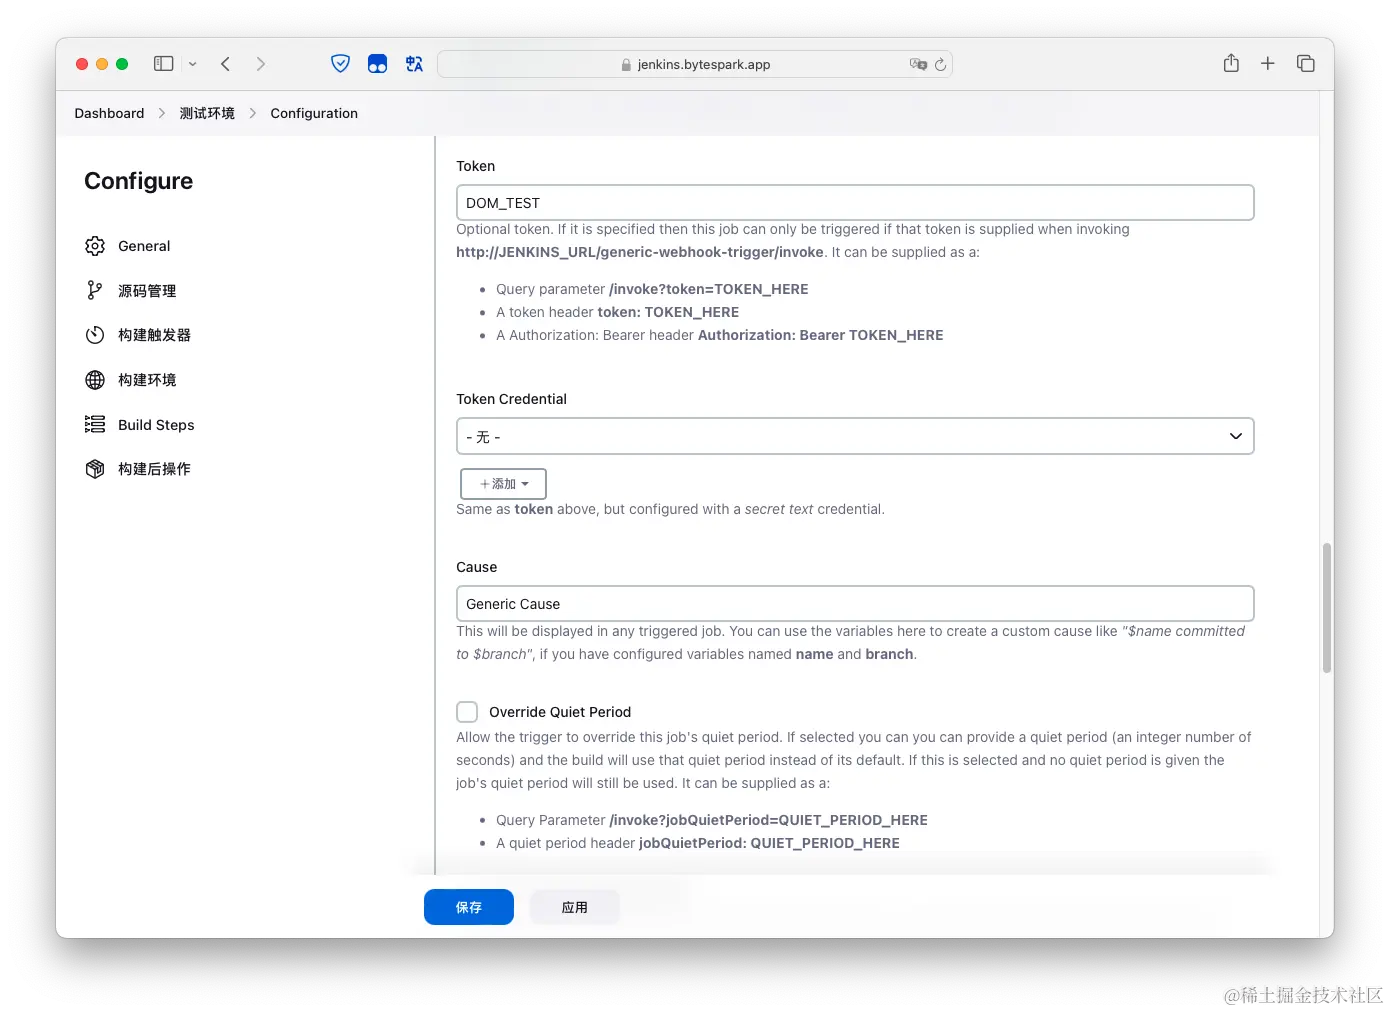Image resolution: width=1390 pixels, height=1012 pixels.
Task: Open the blue shield privacy extension
Action: pyautogui.click(x=341, y=64)
